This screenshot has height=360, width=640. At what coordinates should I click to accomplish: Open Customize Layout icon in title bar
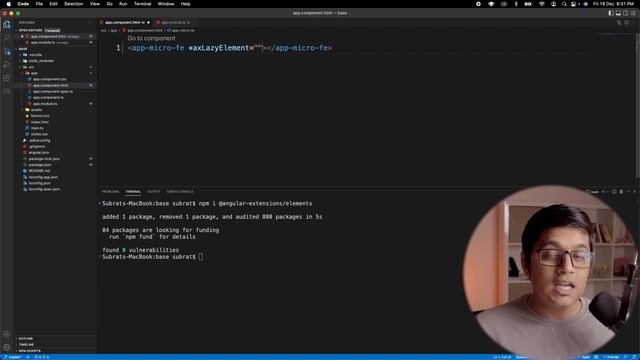633,13
